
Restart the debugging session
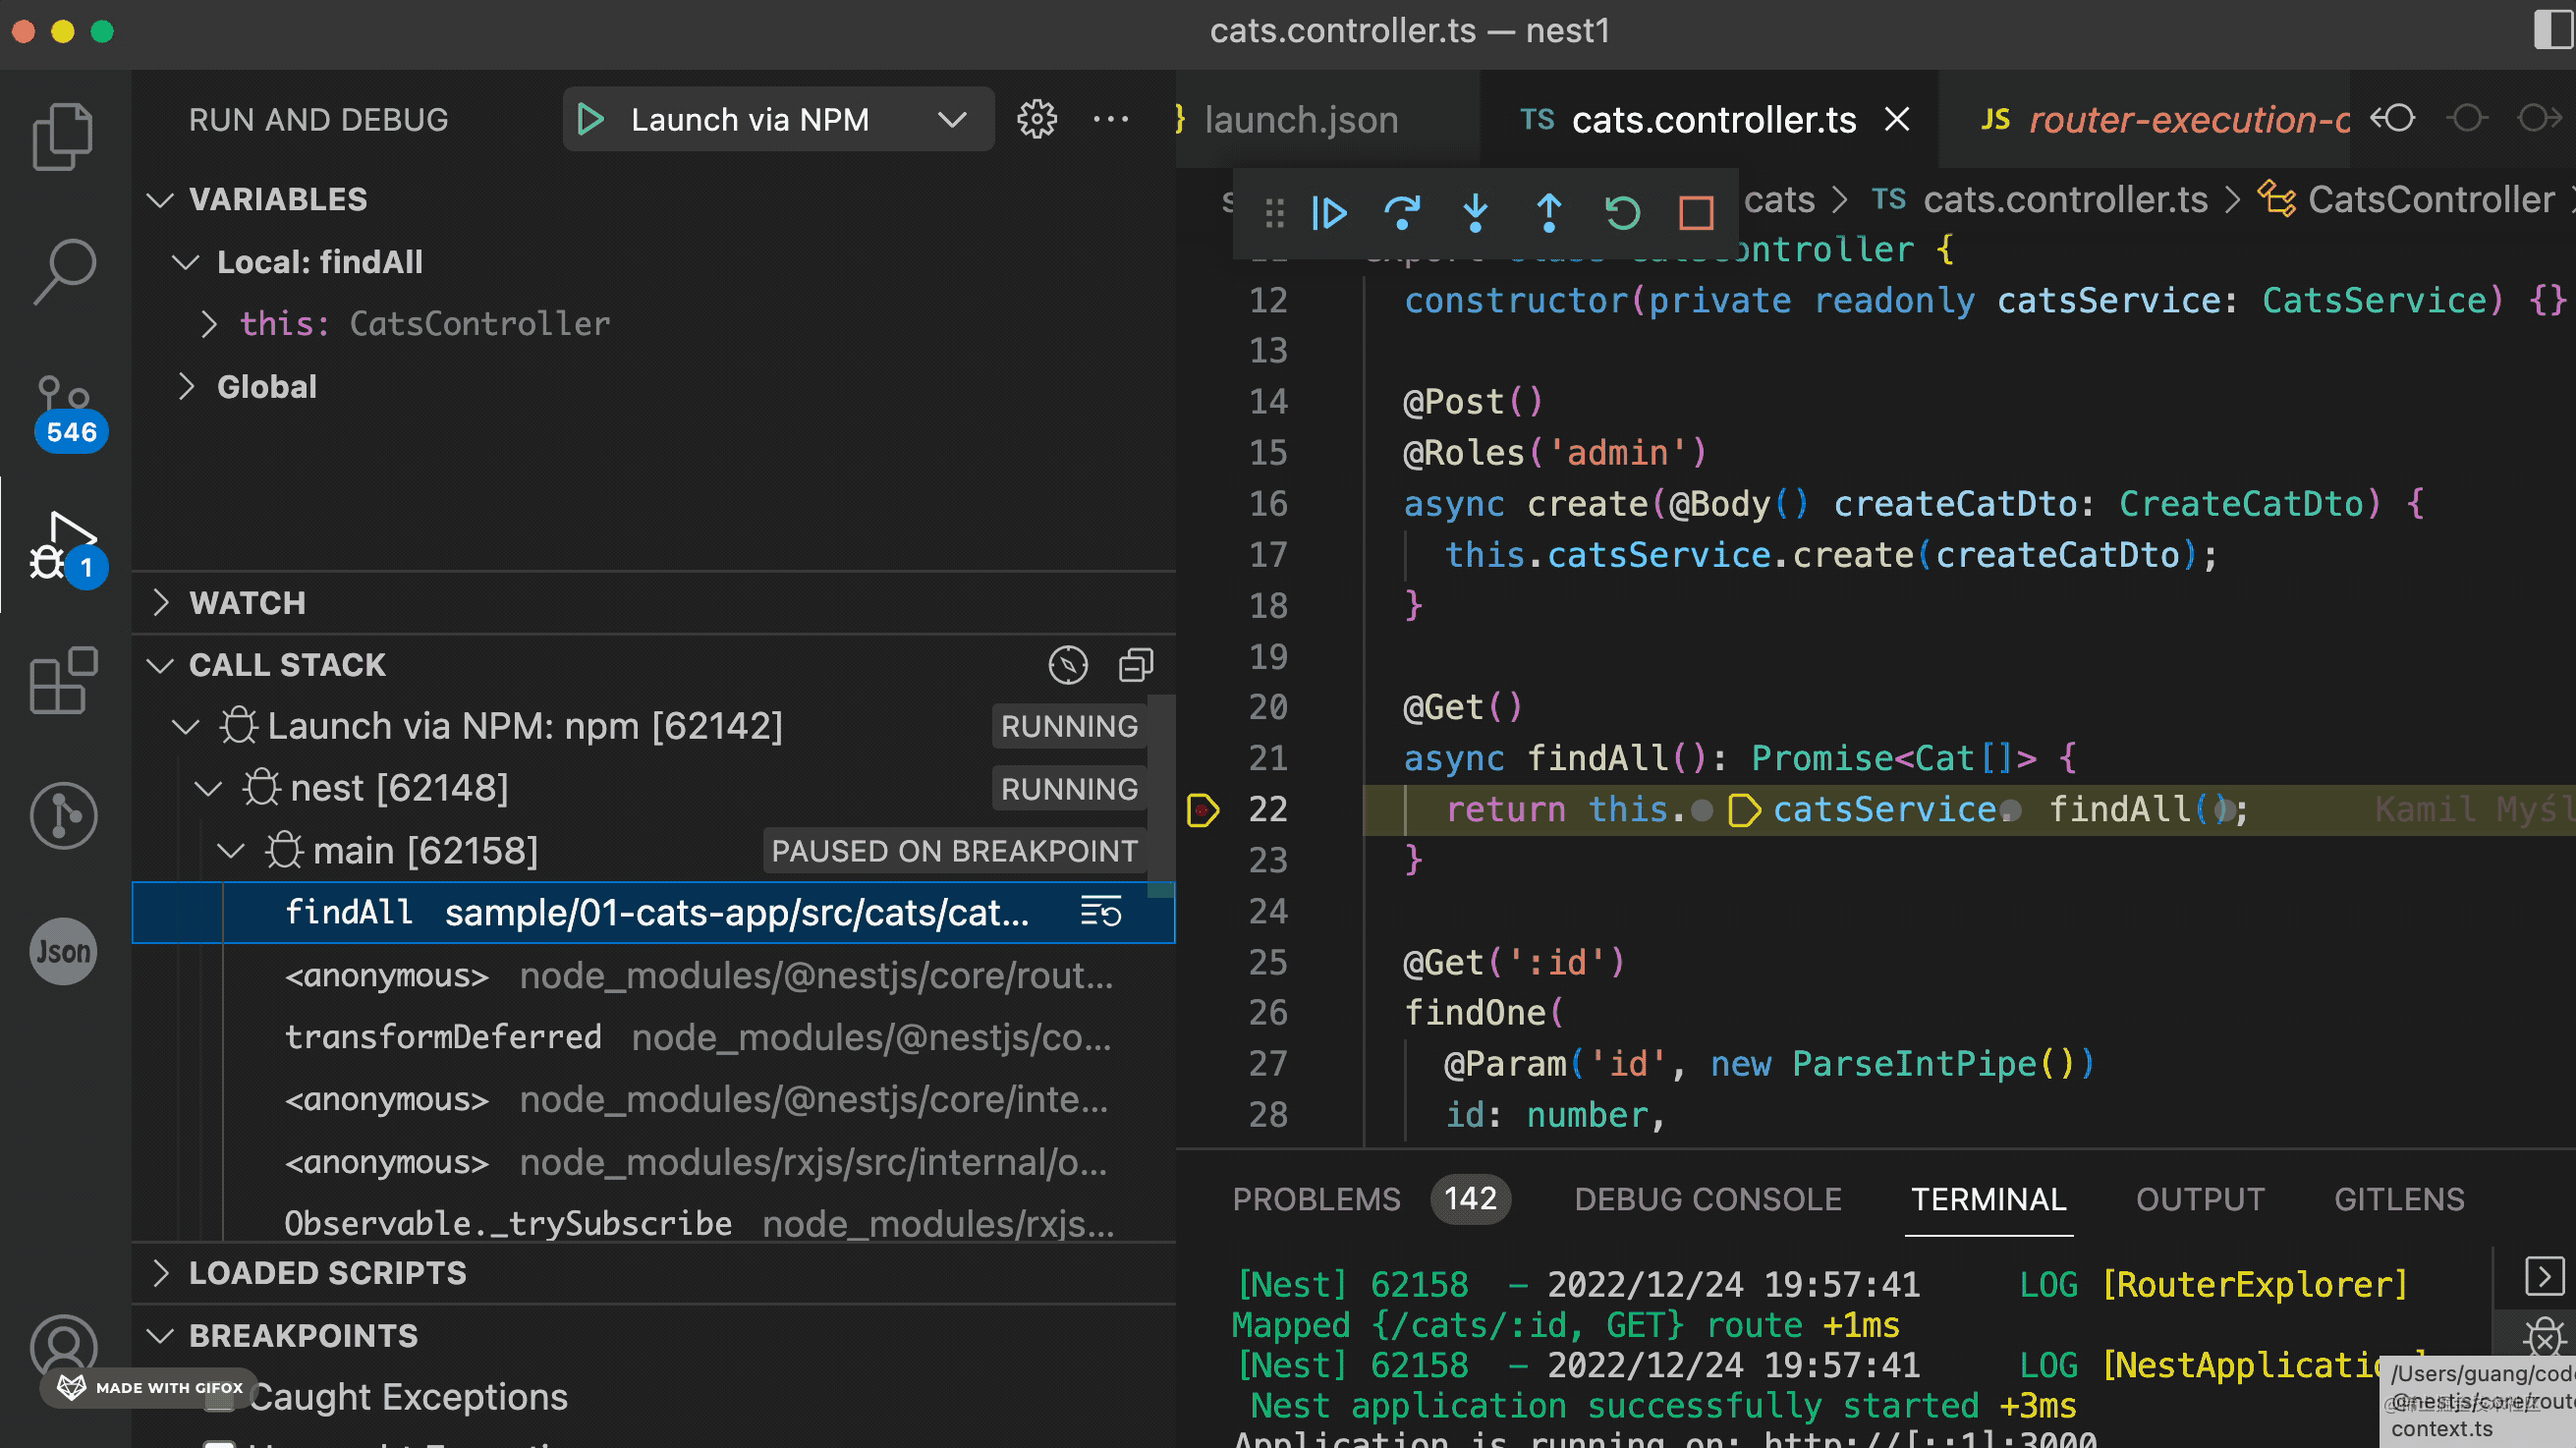1622,213
